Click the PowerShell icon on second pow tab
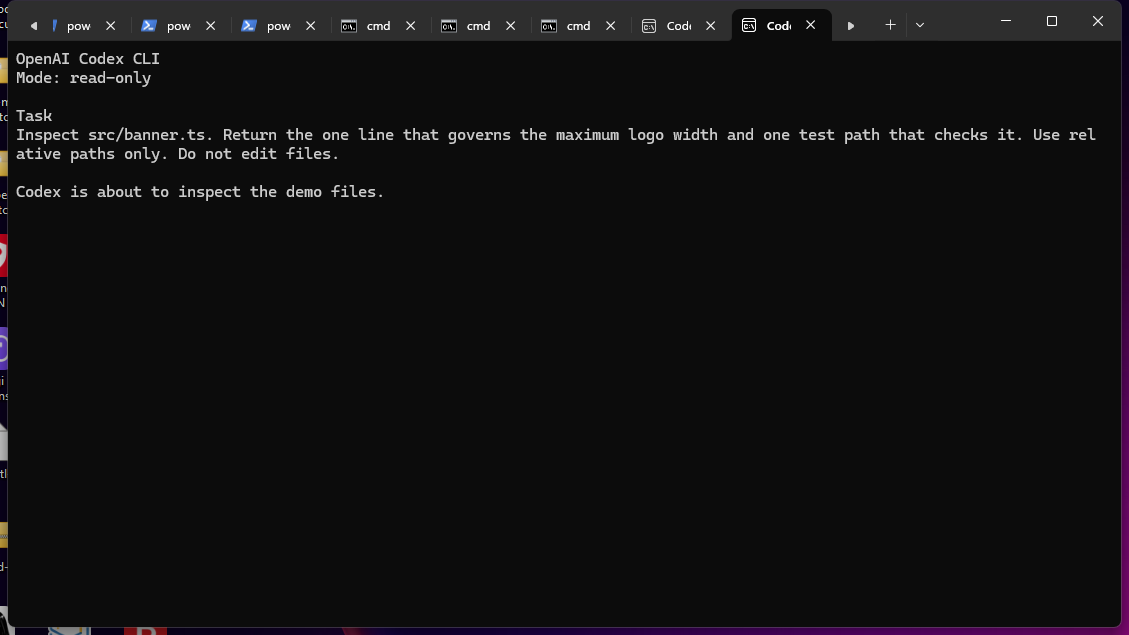Image resolution: width=1129 pixels, height=635 pixels. point(148,25)
